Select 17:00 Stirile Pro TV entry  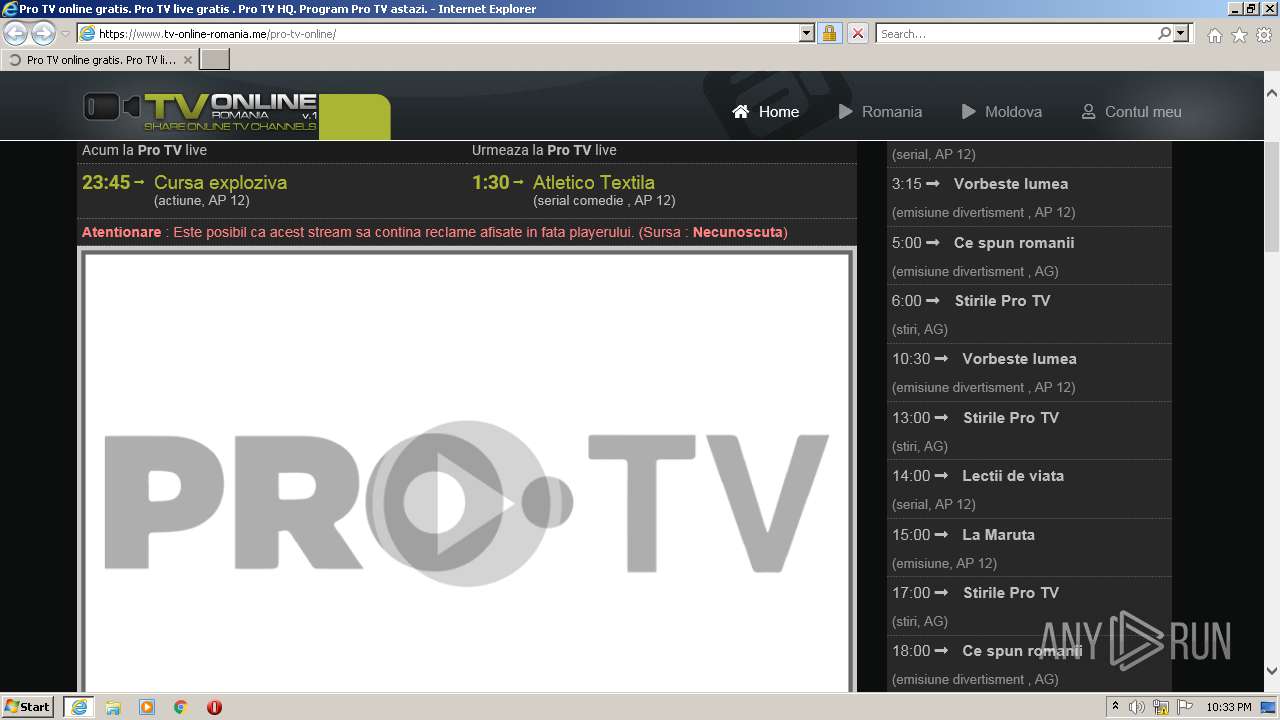(x=1029, y=606)
